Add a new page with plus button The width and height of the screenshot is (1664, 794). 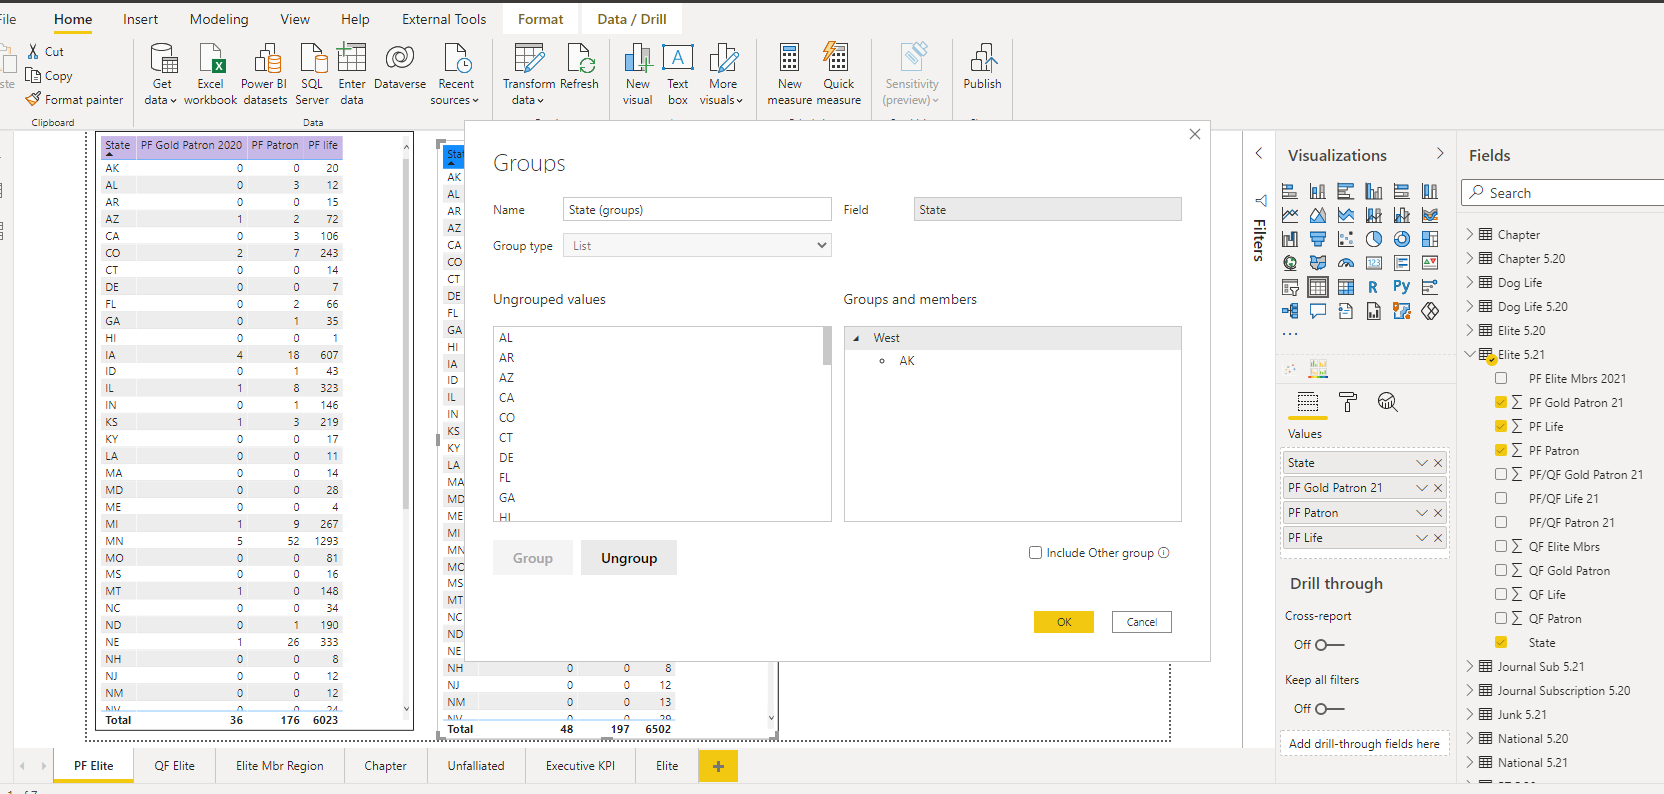click(718, 766)
